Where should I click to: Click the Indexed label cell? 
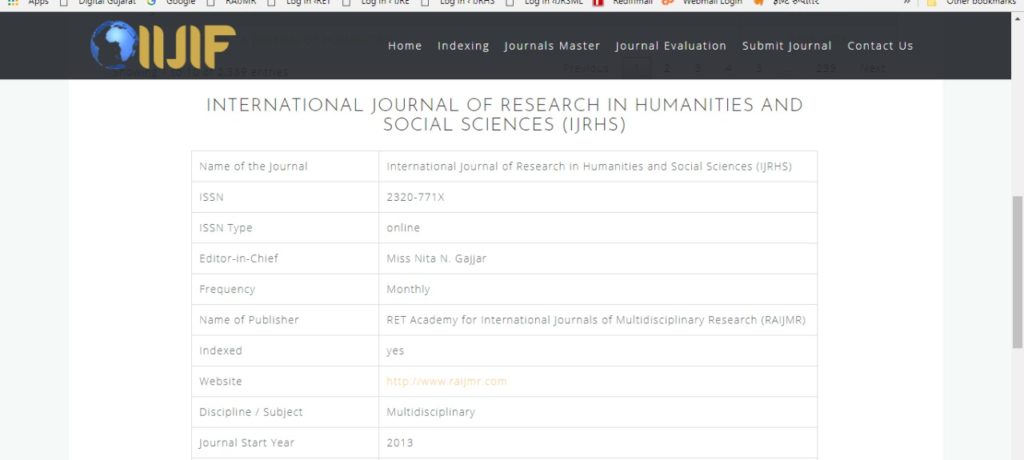tap(285, 351)
